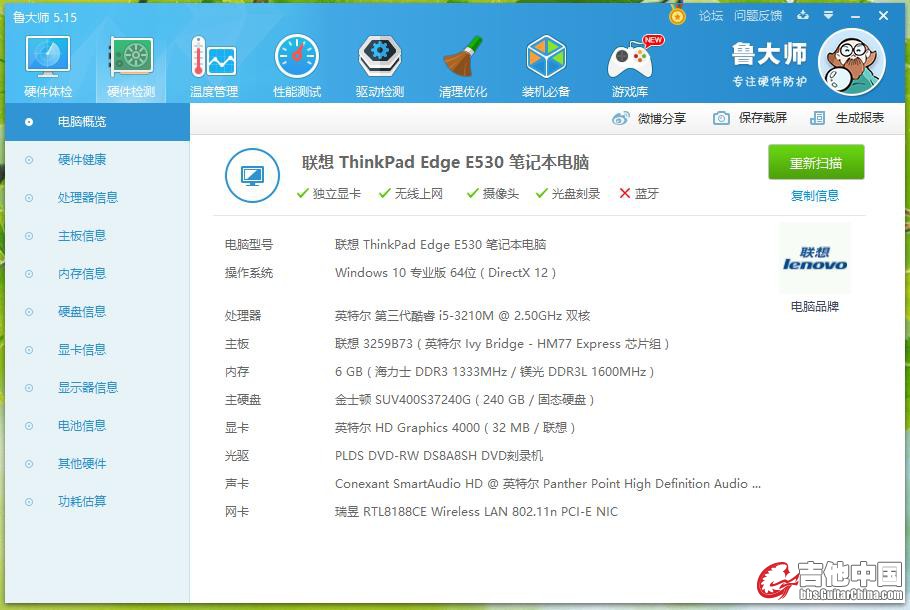Click the 联想 ThinkPad Edge E530 heading
The width and height of the screenshot is (910, 610).
445,162
